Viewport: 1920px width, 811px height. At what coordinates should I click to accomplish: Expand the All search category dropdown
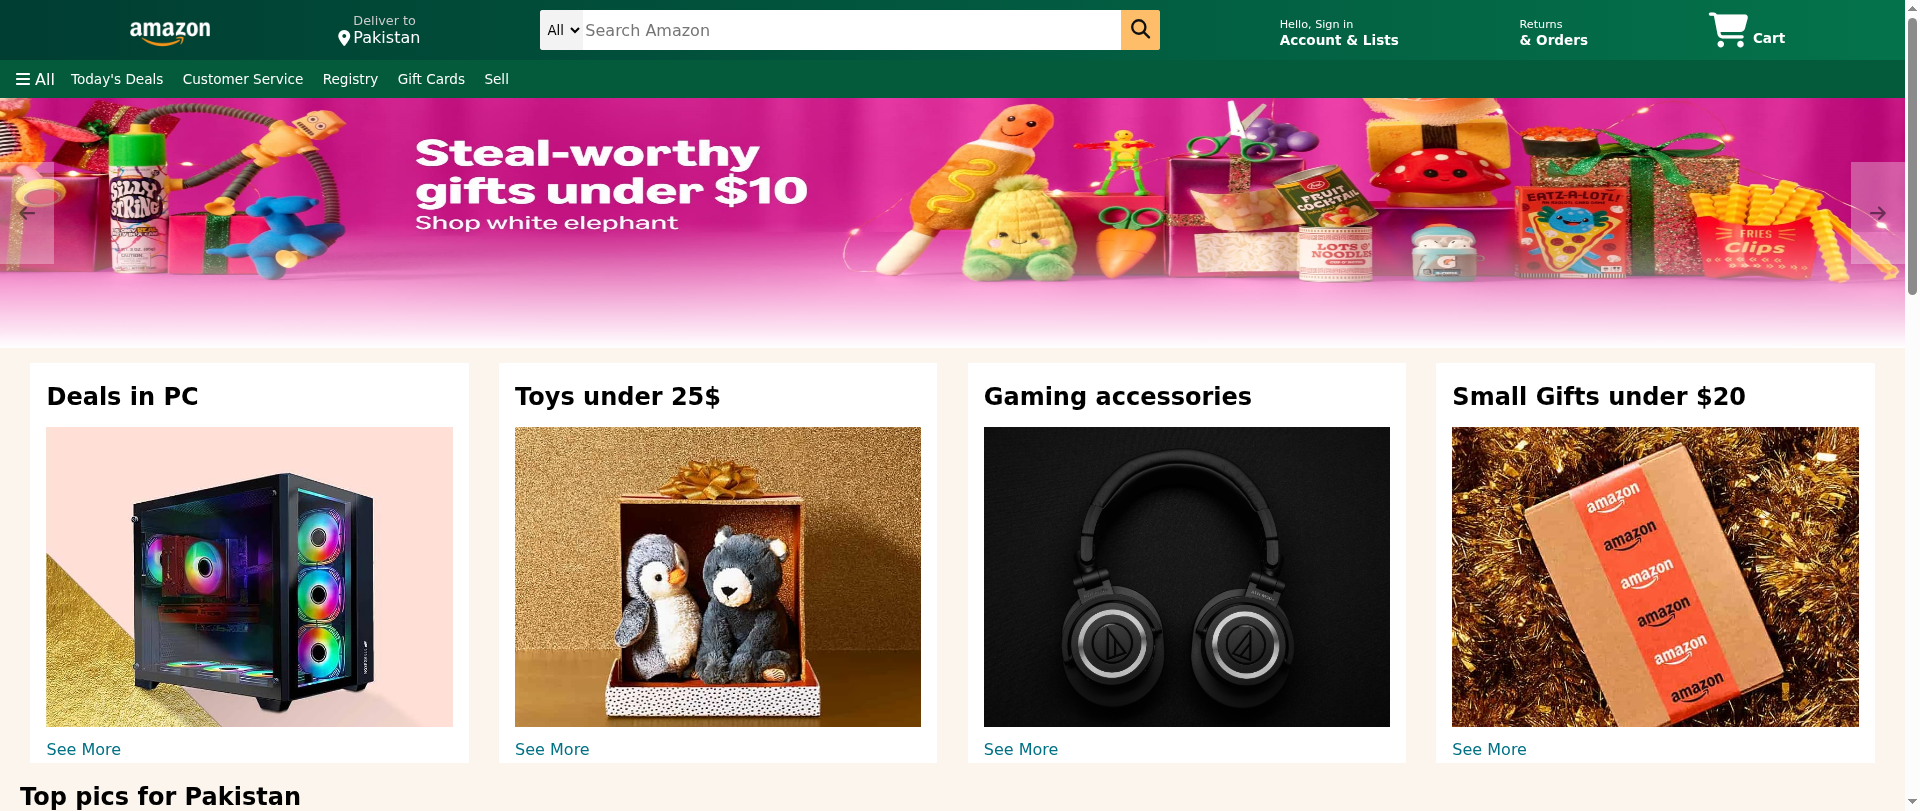point(562,30)
